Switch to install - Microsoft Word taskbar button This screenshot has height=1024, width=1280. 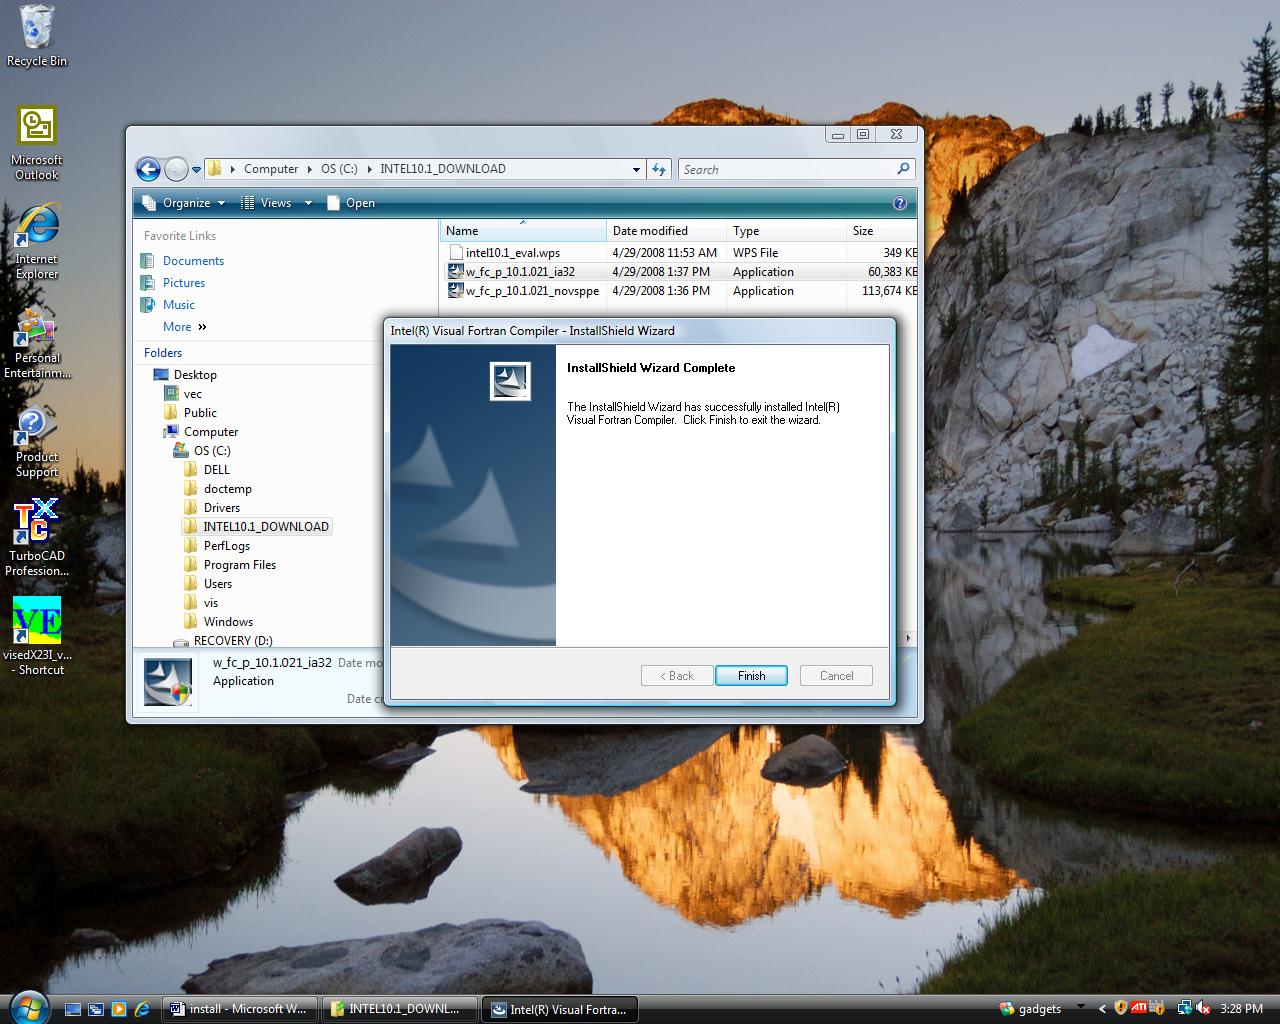[x=239, y=1009]
